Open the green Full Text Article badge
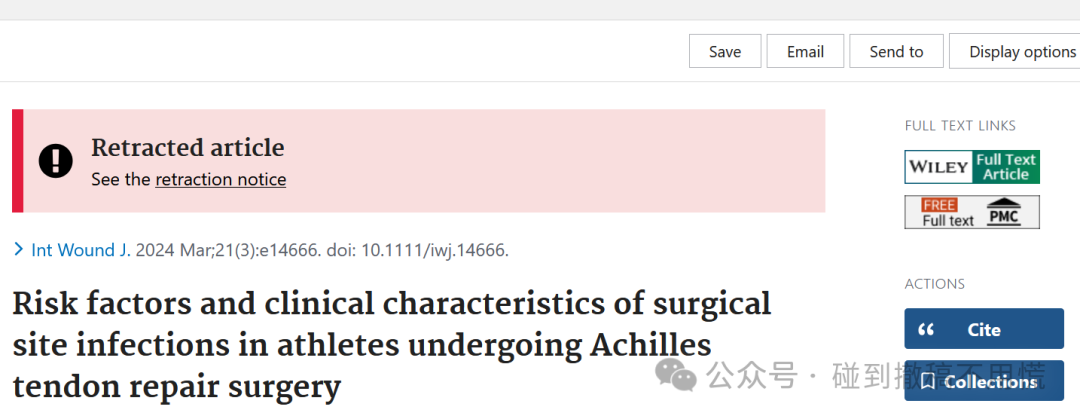The height and width of the screenshot is (419, 1080). coord(1006,167)
